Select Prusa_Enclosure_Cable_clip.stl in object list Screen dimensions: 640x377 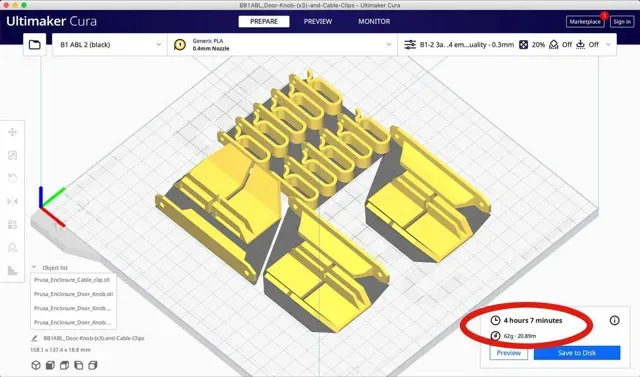click(73, 280)
